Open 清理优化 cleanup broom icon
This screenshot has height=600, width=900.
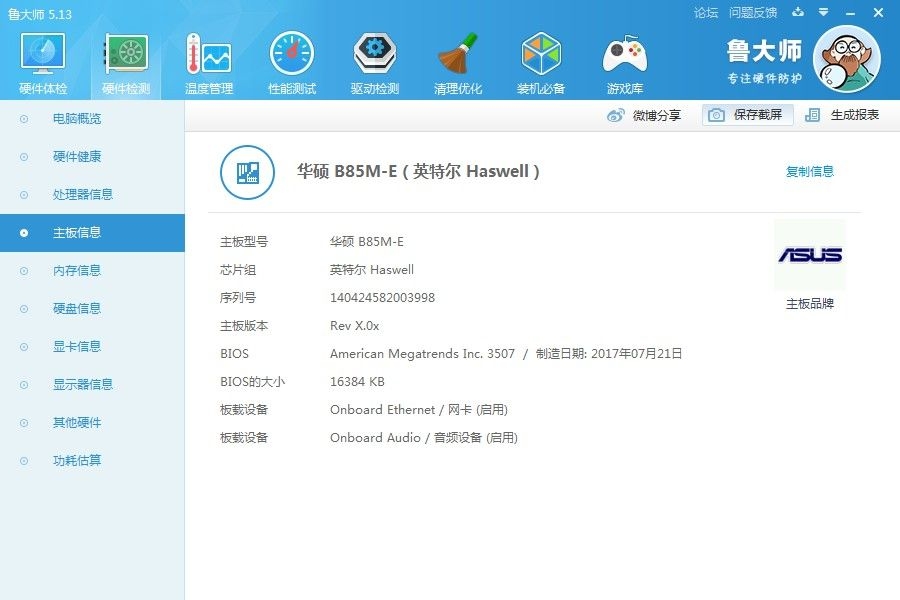458,63
